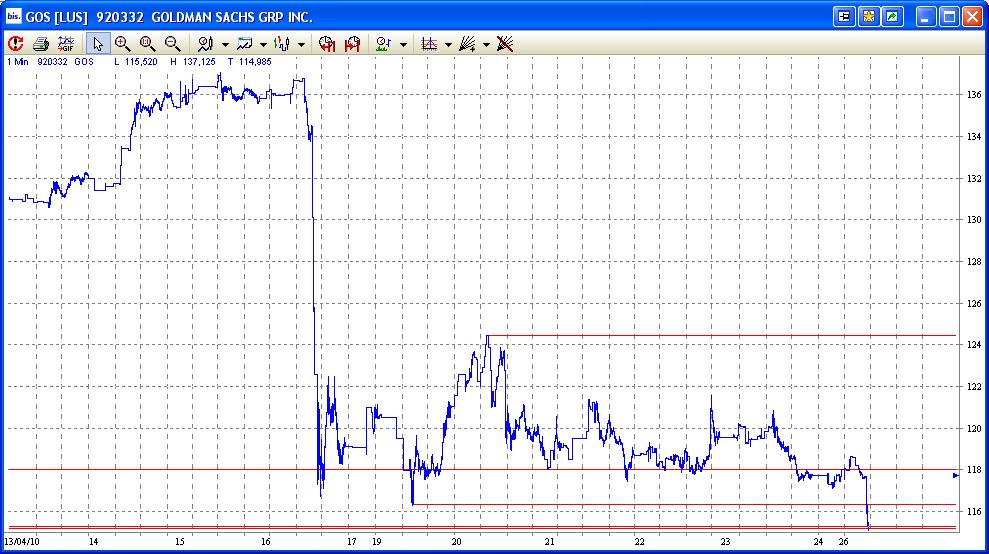
Task: Expand the line chart type dropdown arrow
Action: click(x=263, y=44)
